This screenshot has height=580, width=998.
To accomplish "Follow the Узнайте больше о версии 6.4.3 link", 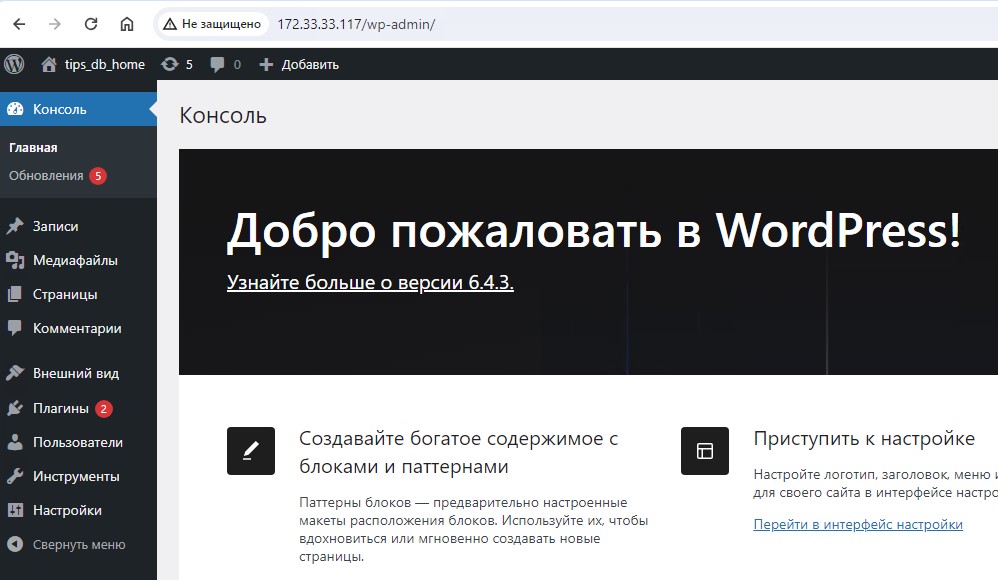I will click(x=370, y=282).
